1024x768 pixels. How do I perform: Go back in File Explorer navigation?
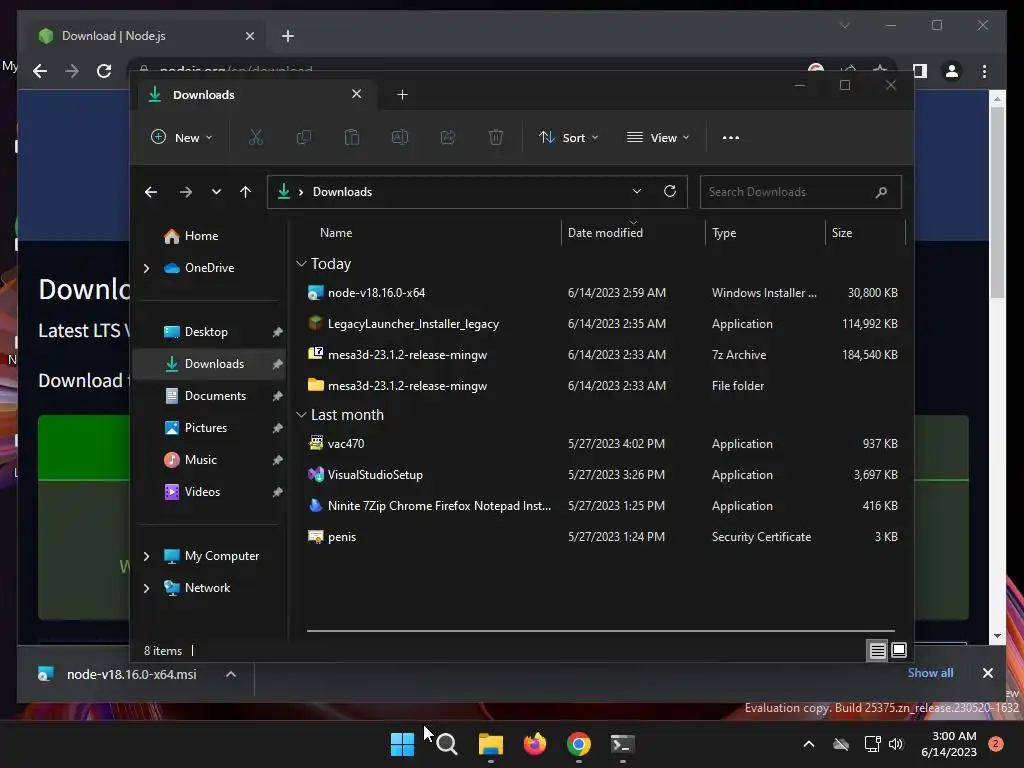[151, 192]
